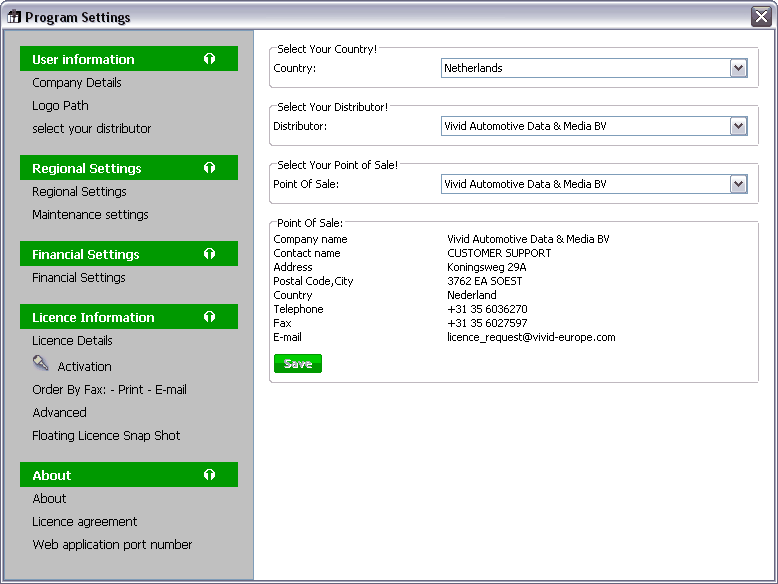The width and height of the screenshot is (778, 584).
Task: Click the Regional Settings header text
Action: (x=87, y=169)
